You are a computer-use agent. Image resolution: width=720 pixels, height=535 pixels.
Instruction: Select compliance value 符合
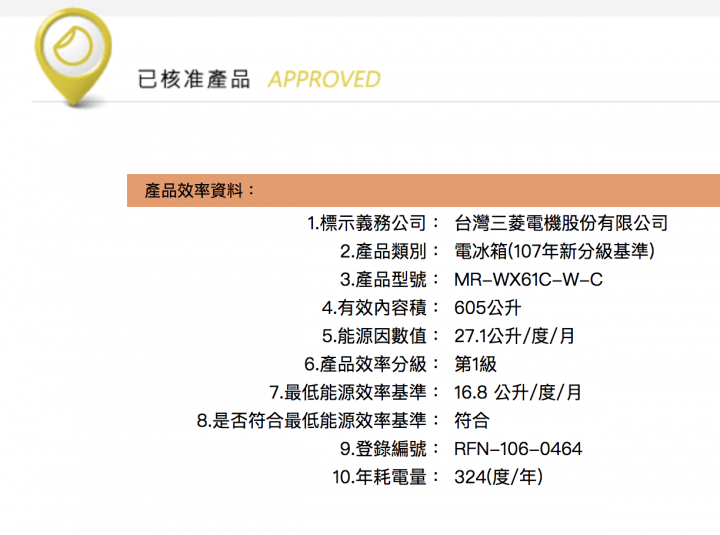[x=472, y=420]
